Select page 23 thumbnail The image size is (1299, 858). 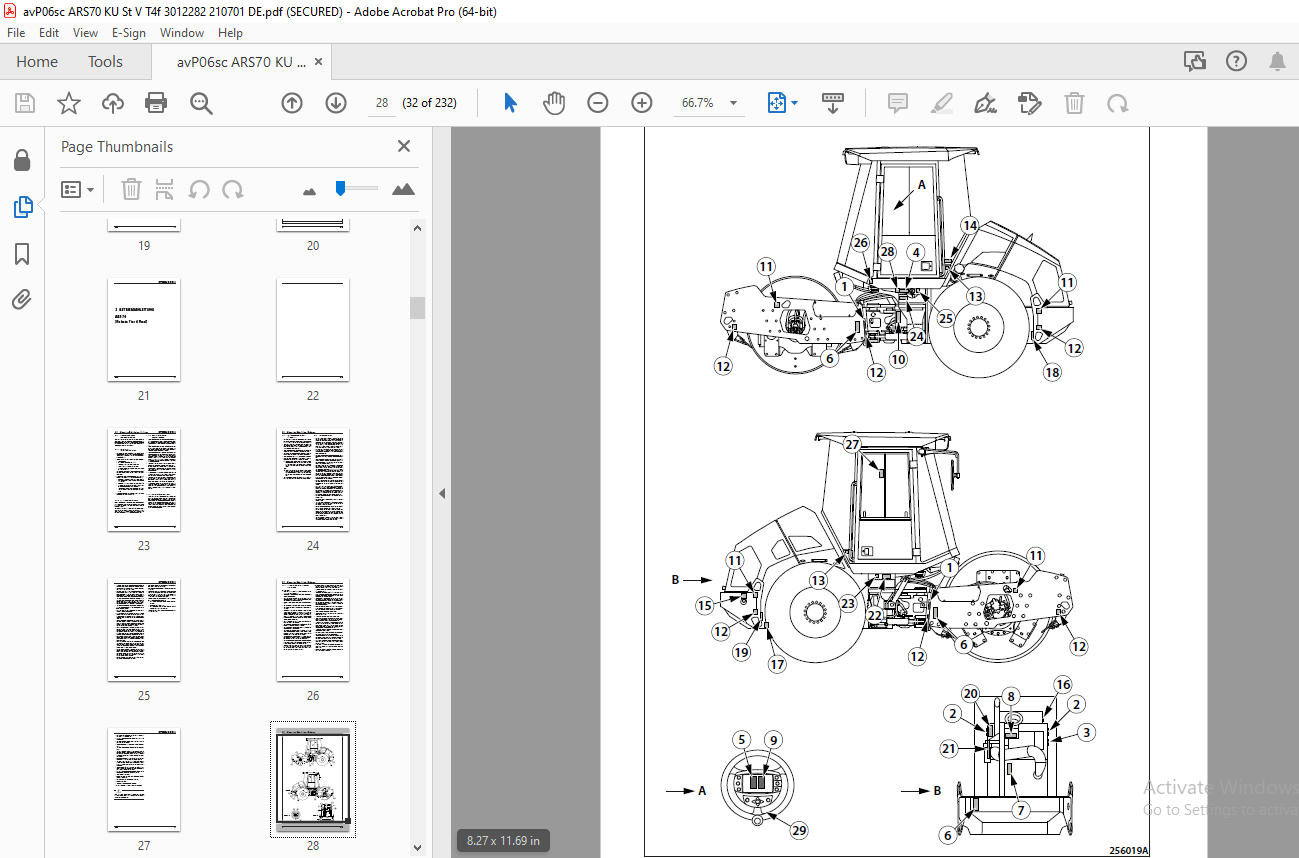tap(144, 480)
